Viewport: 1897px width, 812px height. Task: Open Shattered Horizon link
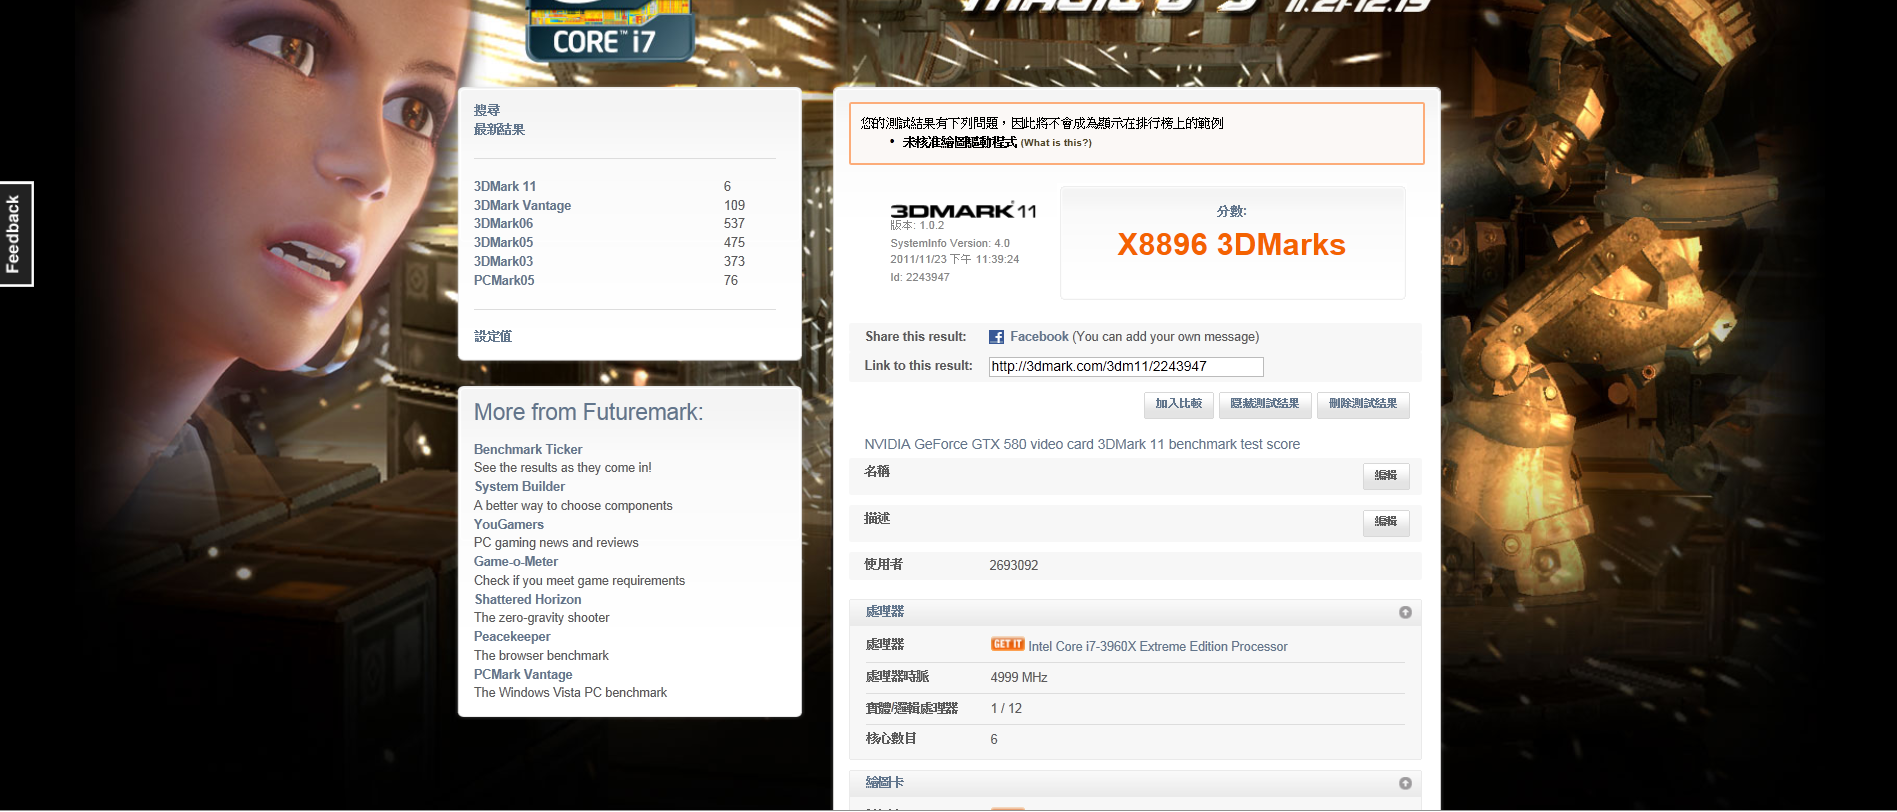527,599
